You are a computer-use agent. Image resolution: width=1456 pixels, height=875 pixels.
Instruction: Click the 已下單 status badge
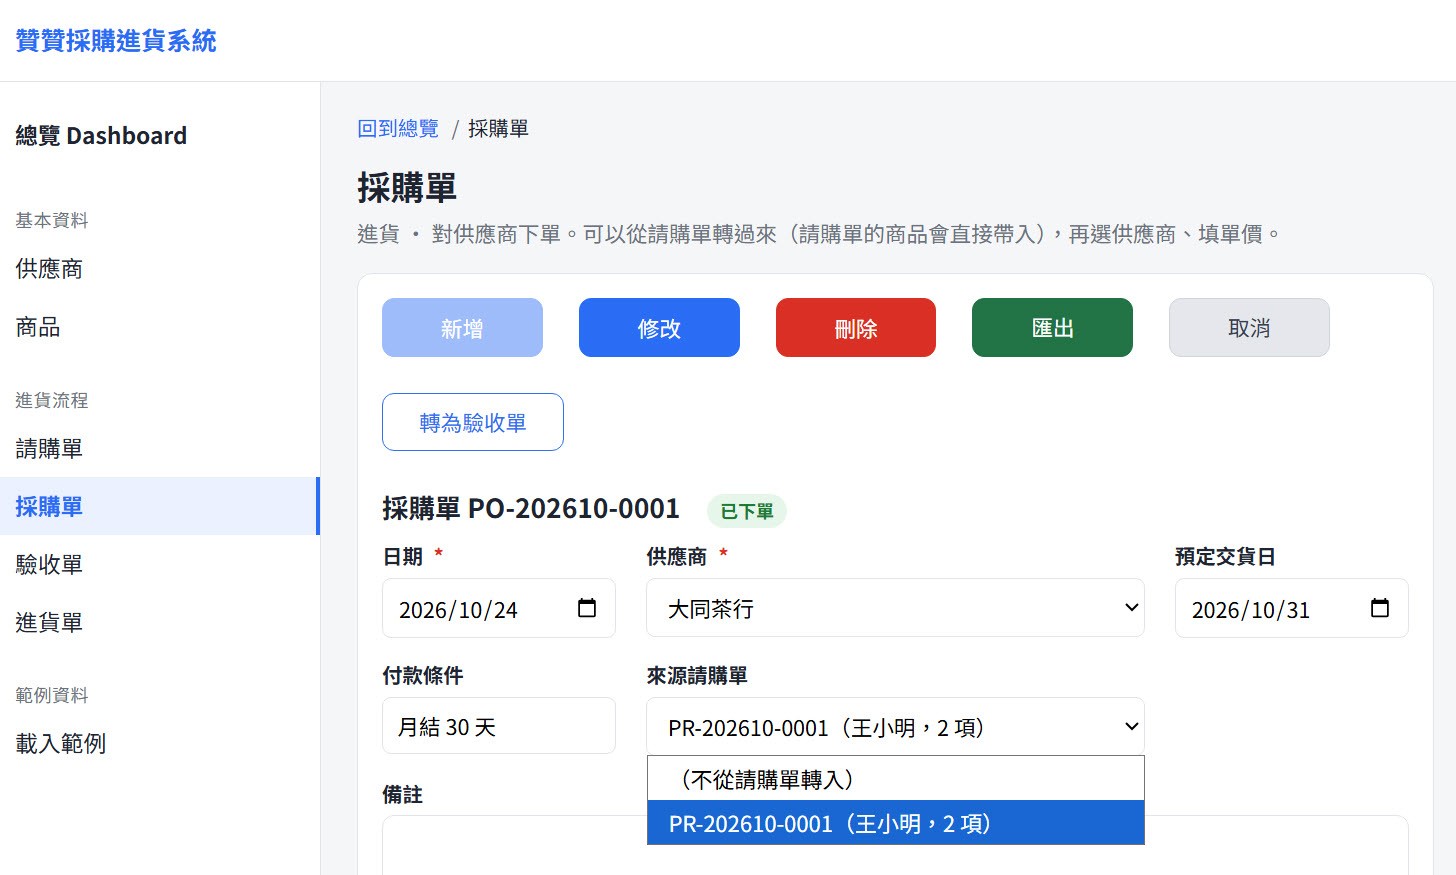coord(747,511)
